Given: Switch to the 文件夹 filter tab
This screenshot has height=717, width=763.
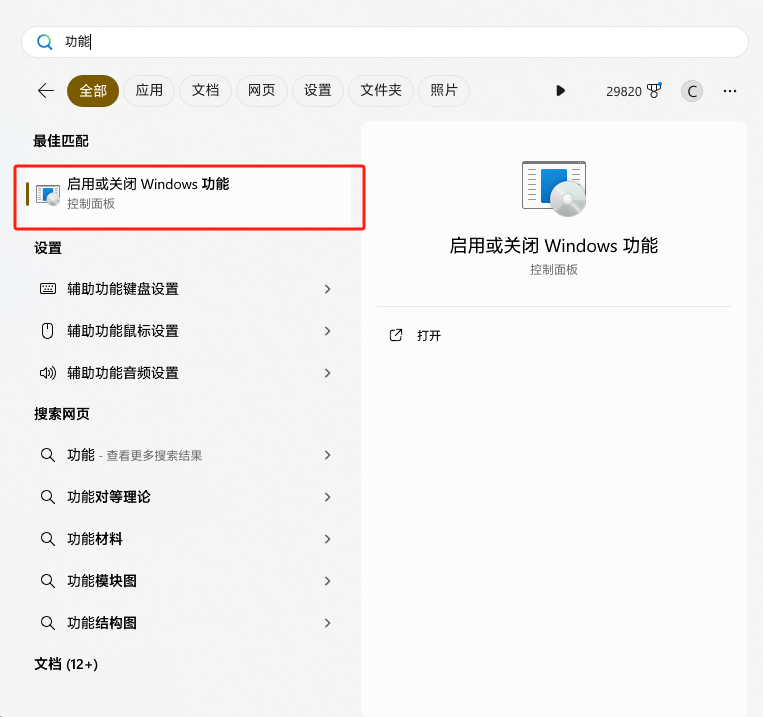Looking at the screenshot, I should (x=381, y=91).
